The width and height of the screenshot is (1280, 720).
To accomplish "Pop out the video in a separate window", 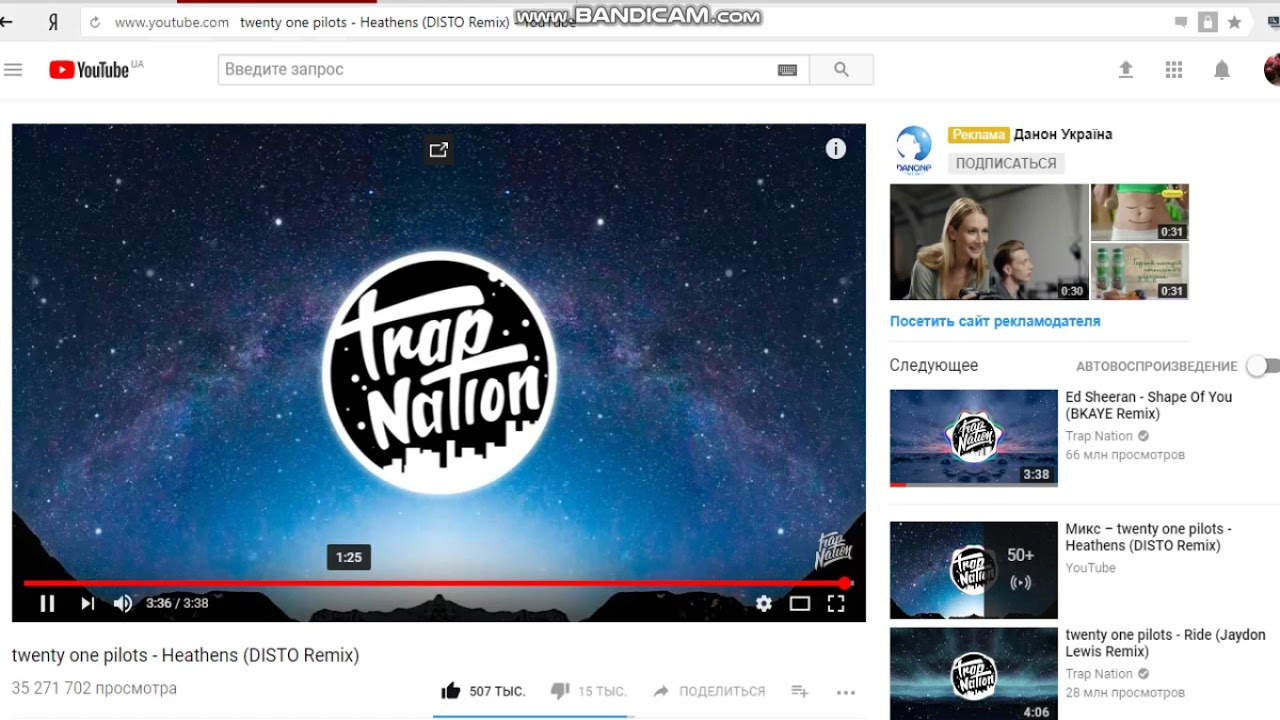I will tap(438, 150).
